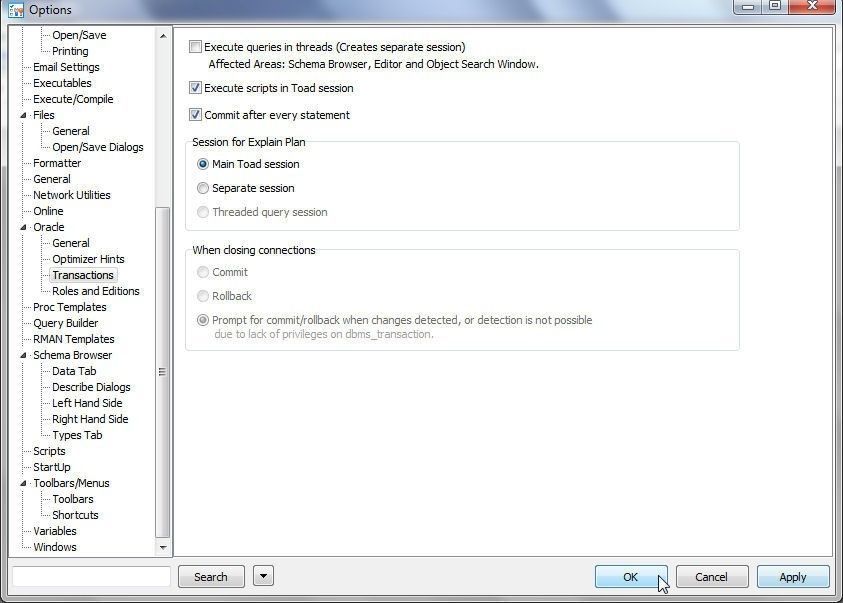Select Prompt for commit/rollback option
Viewport: 843px width, 603px height.
[203, 320]
